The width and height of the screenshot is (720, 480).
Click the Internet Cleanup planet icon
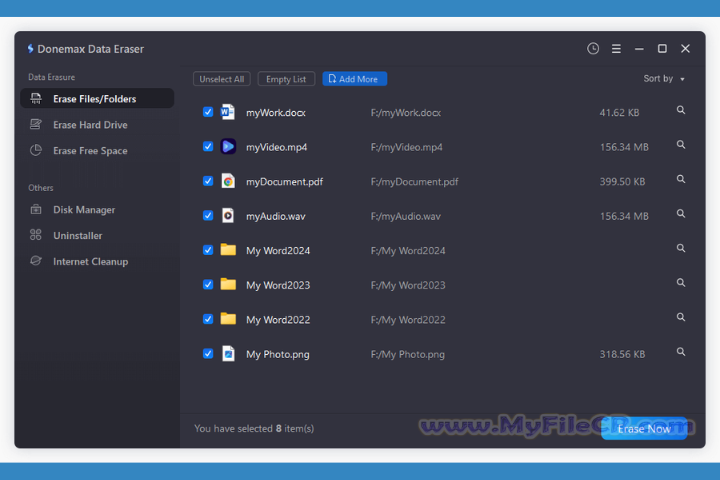(36, 261)
